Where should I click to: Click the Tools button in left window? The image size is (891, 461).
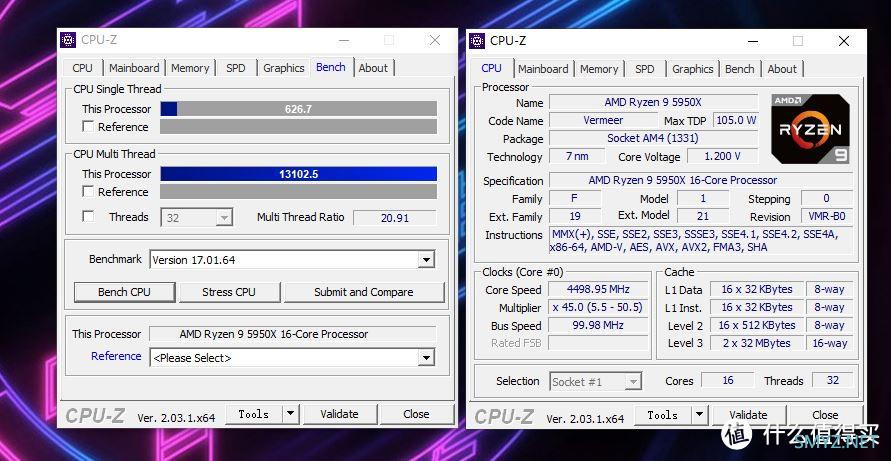click(x=254, y=414)
